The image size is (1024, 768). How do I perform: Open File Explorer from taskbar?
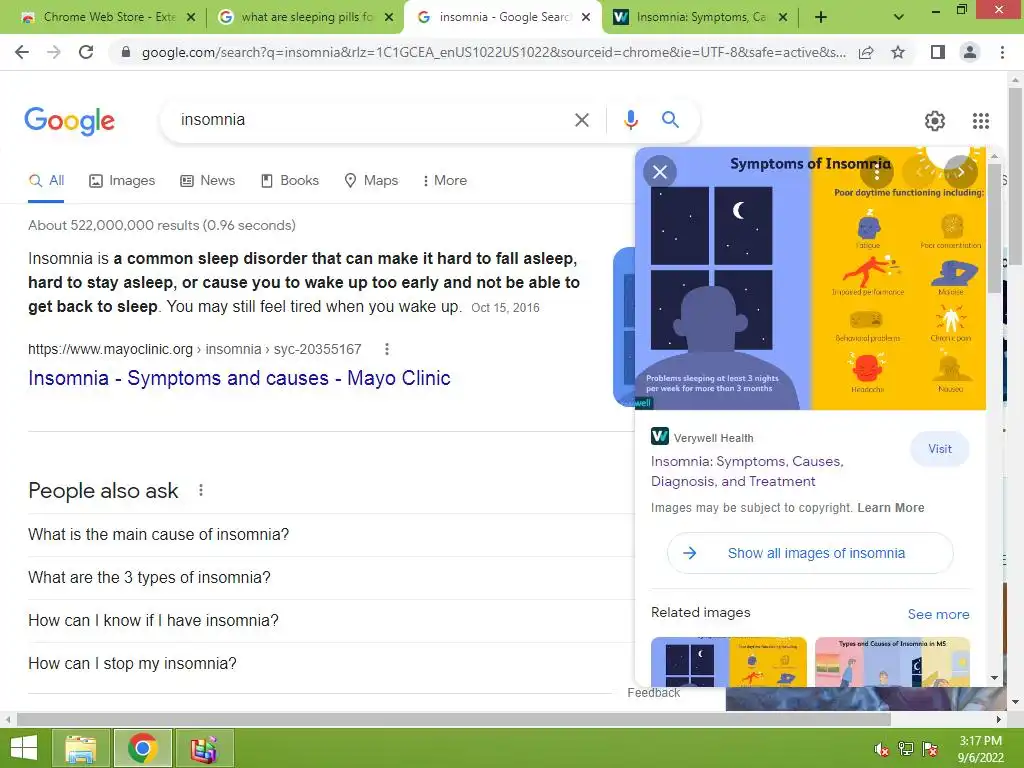80,748
